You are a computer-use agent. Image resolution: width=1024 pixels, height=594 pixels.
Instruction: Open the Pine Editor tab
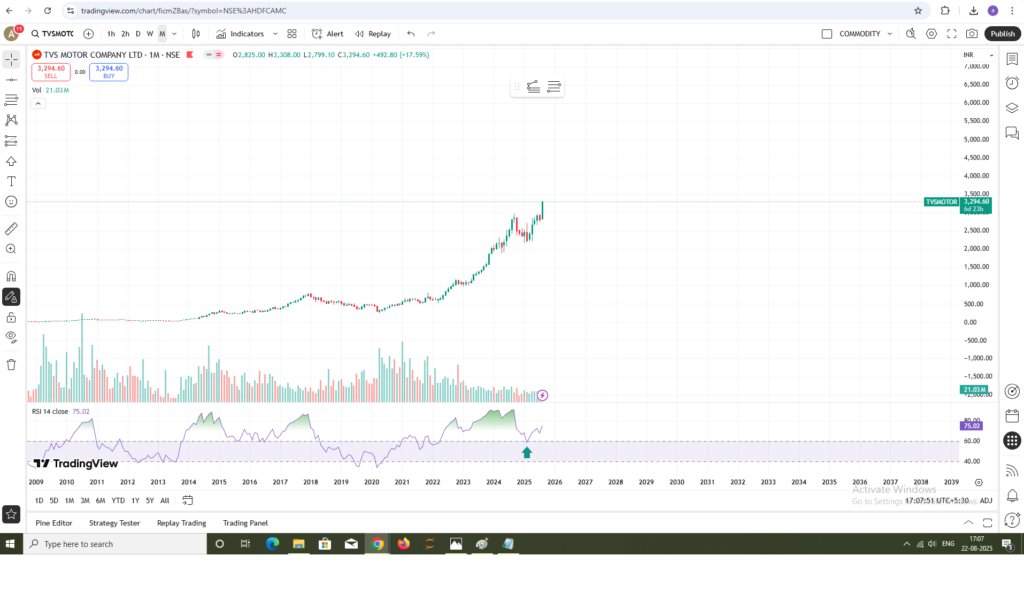[54, 523]
